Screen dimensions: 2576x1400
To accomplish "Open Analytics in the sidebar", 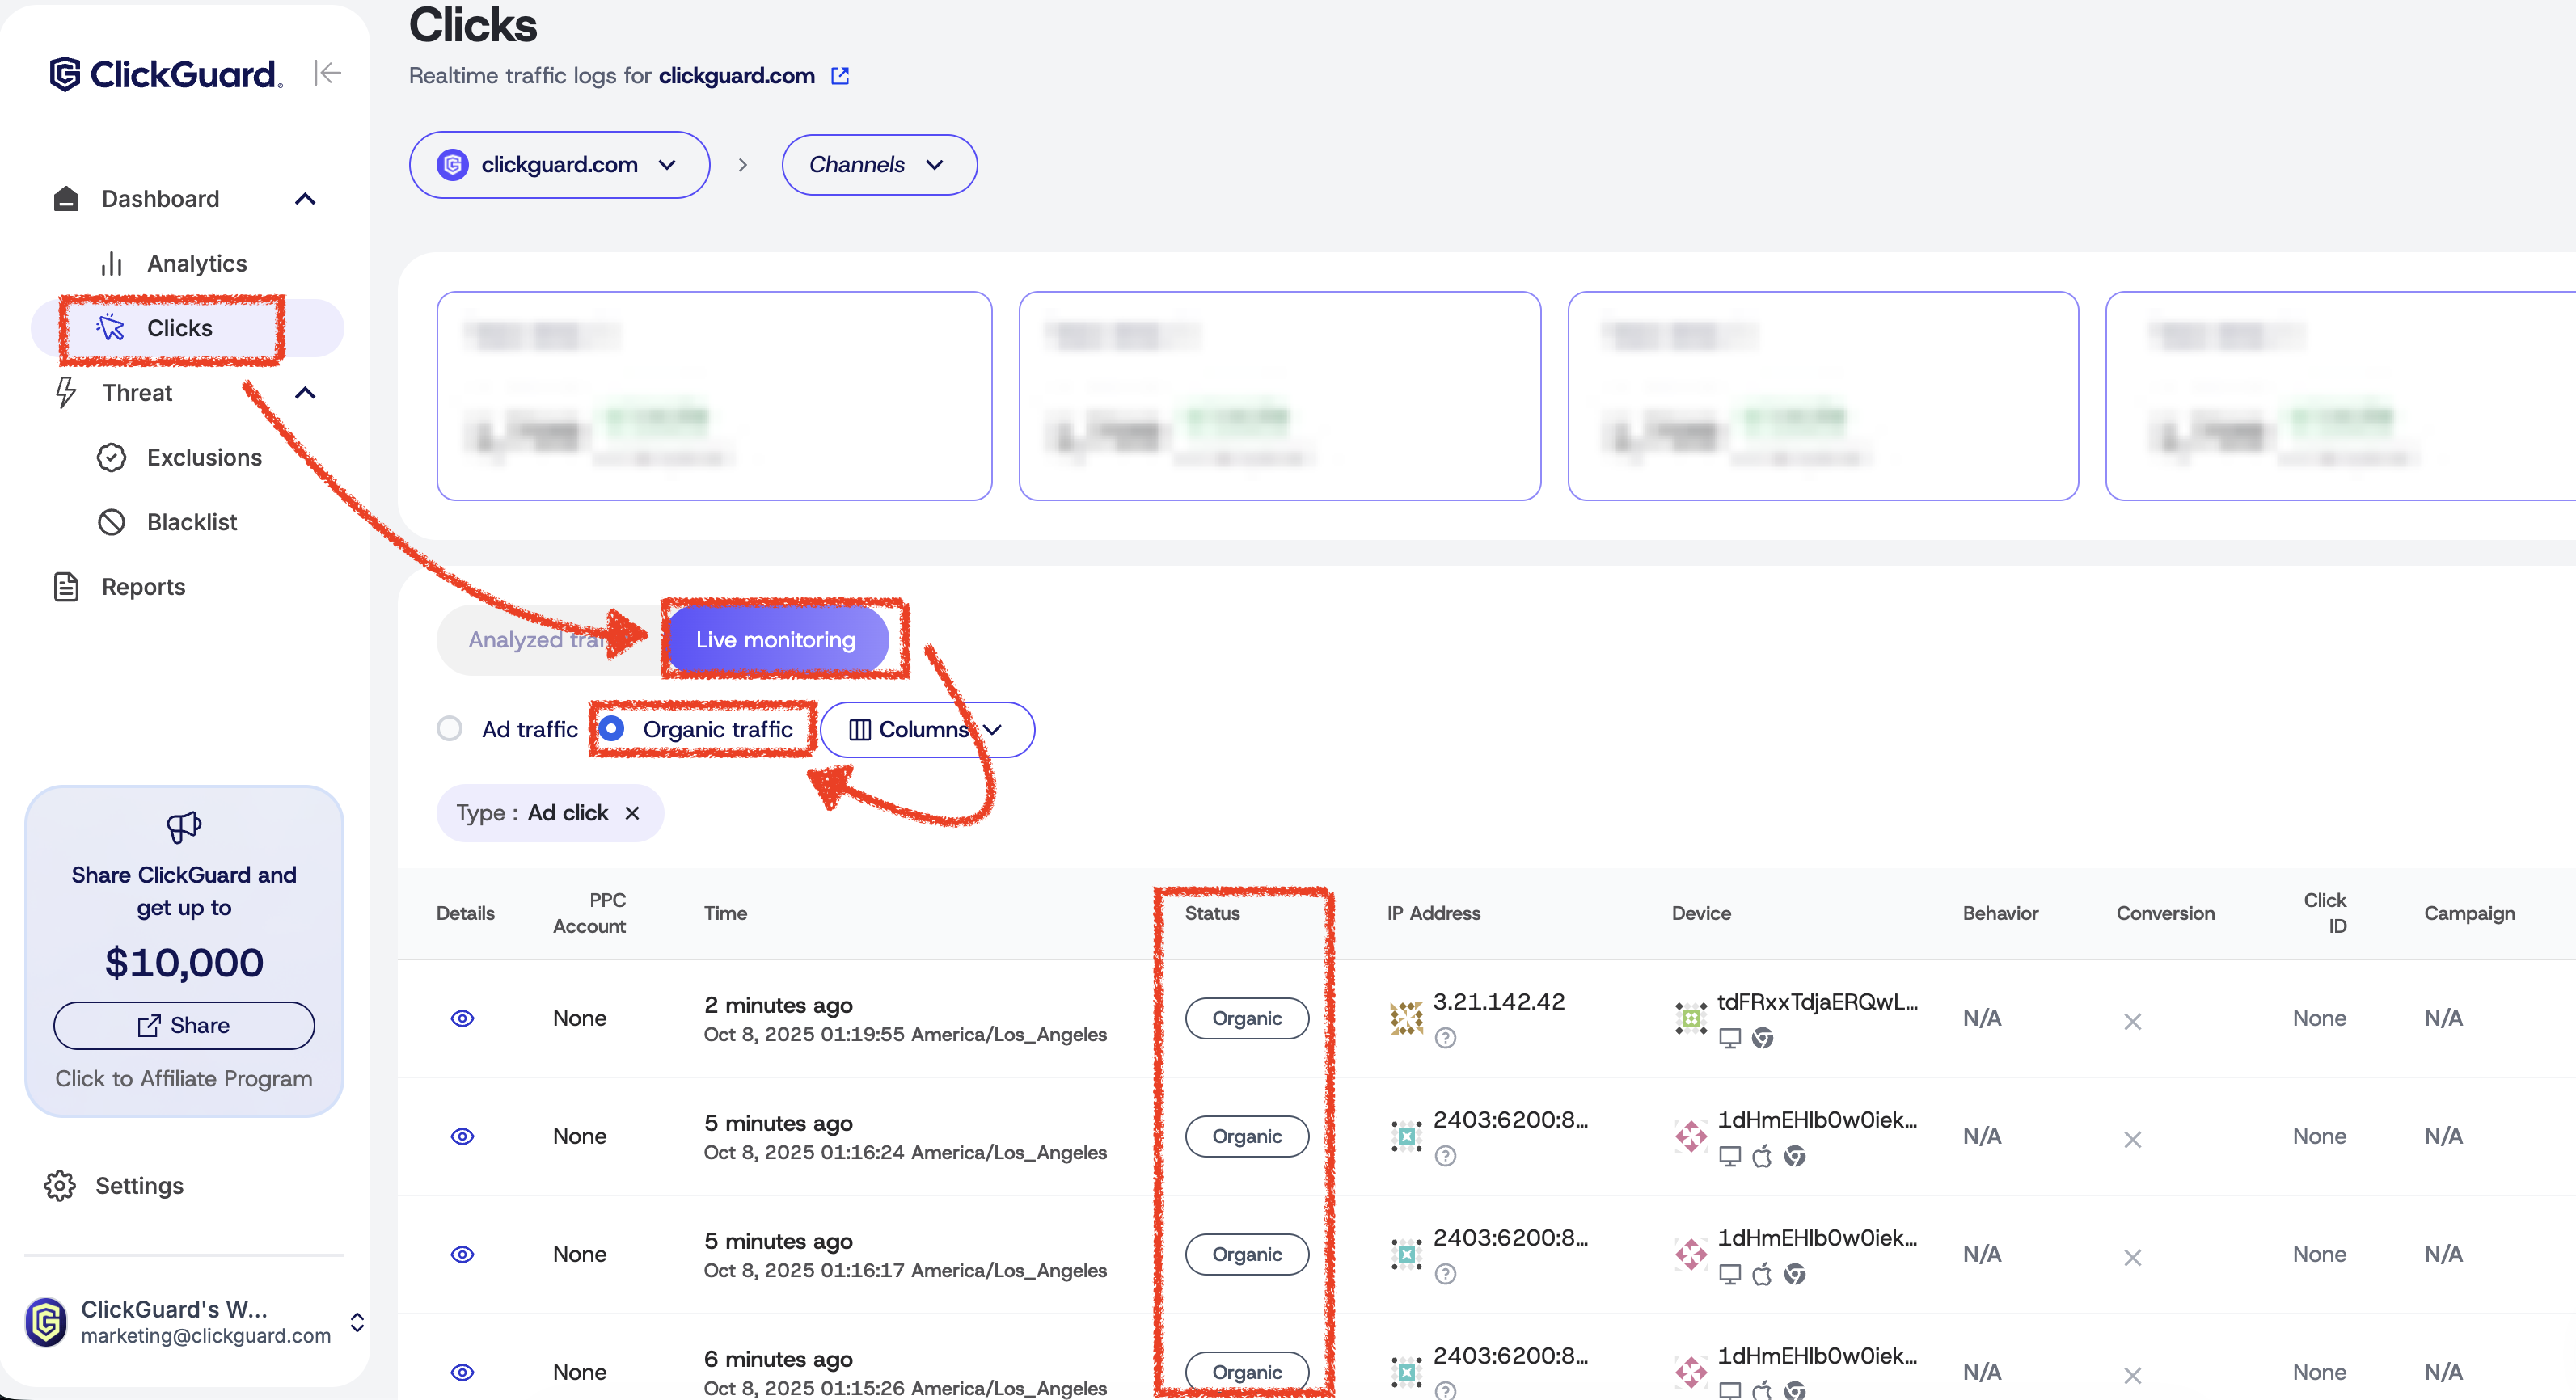I will (x=196, y=263).
